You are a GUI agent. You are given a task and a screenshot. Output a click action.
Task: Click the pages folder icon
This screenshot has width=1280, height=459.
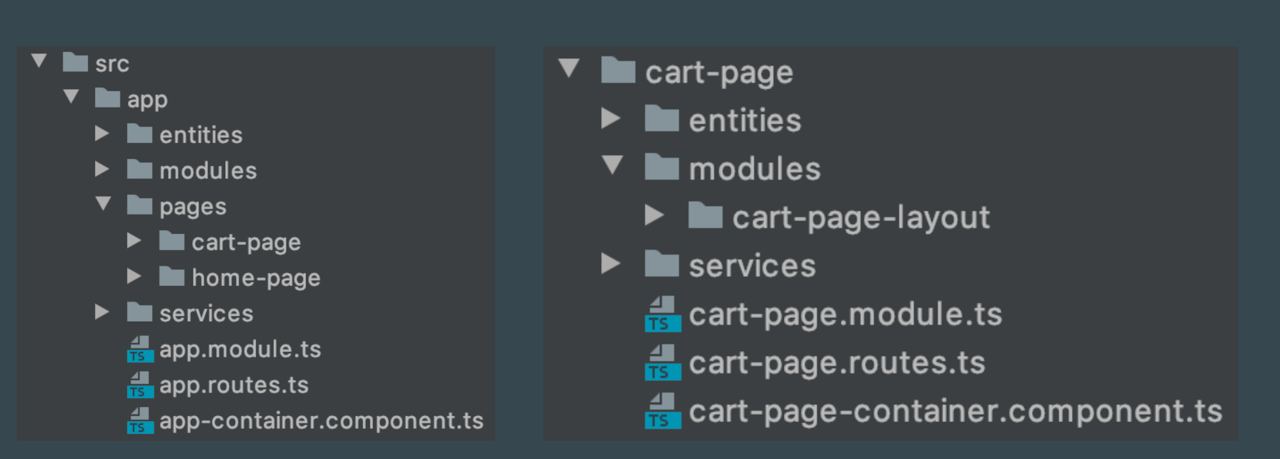coord(140,206)
